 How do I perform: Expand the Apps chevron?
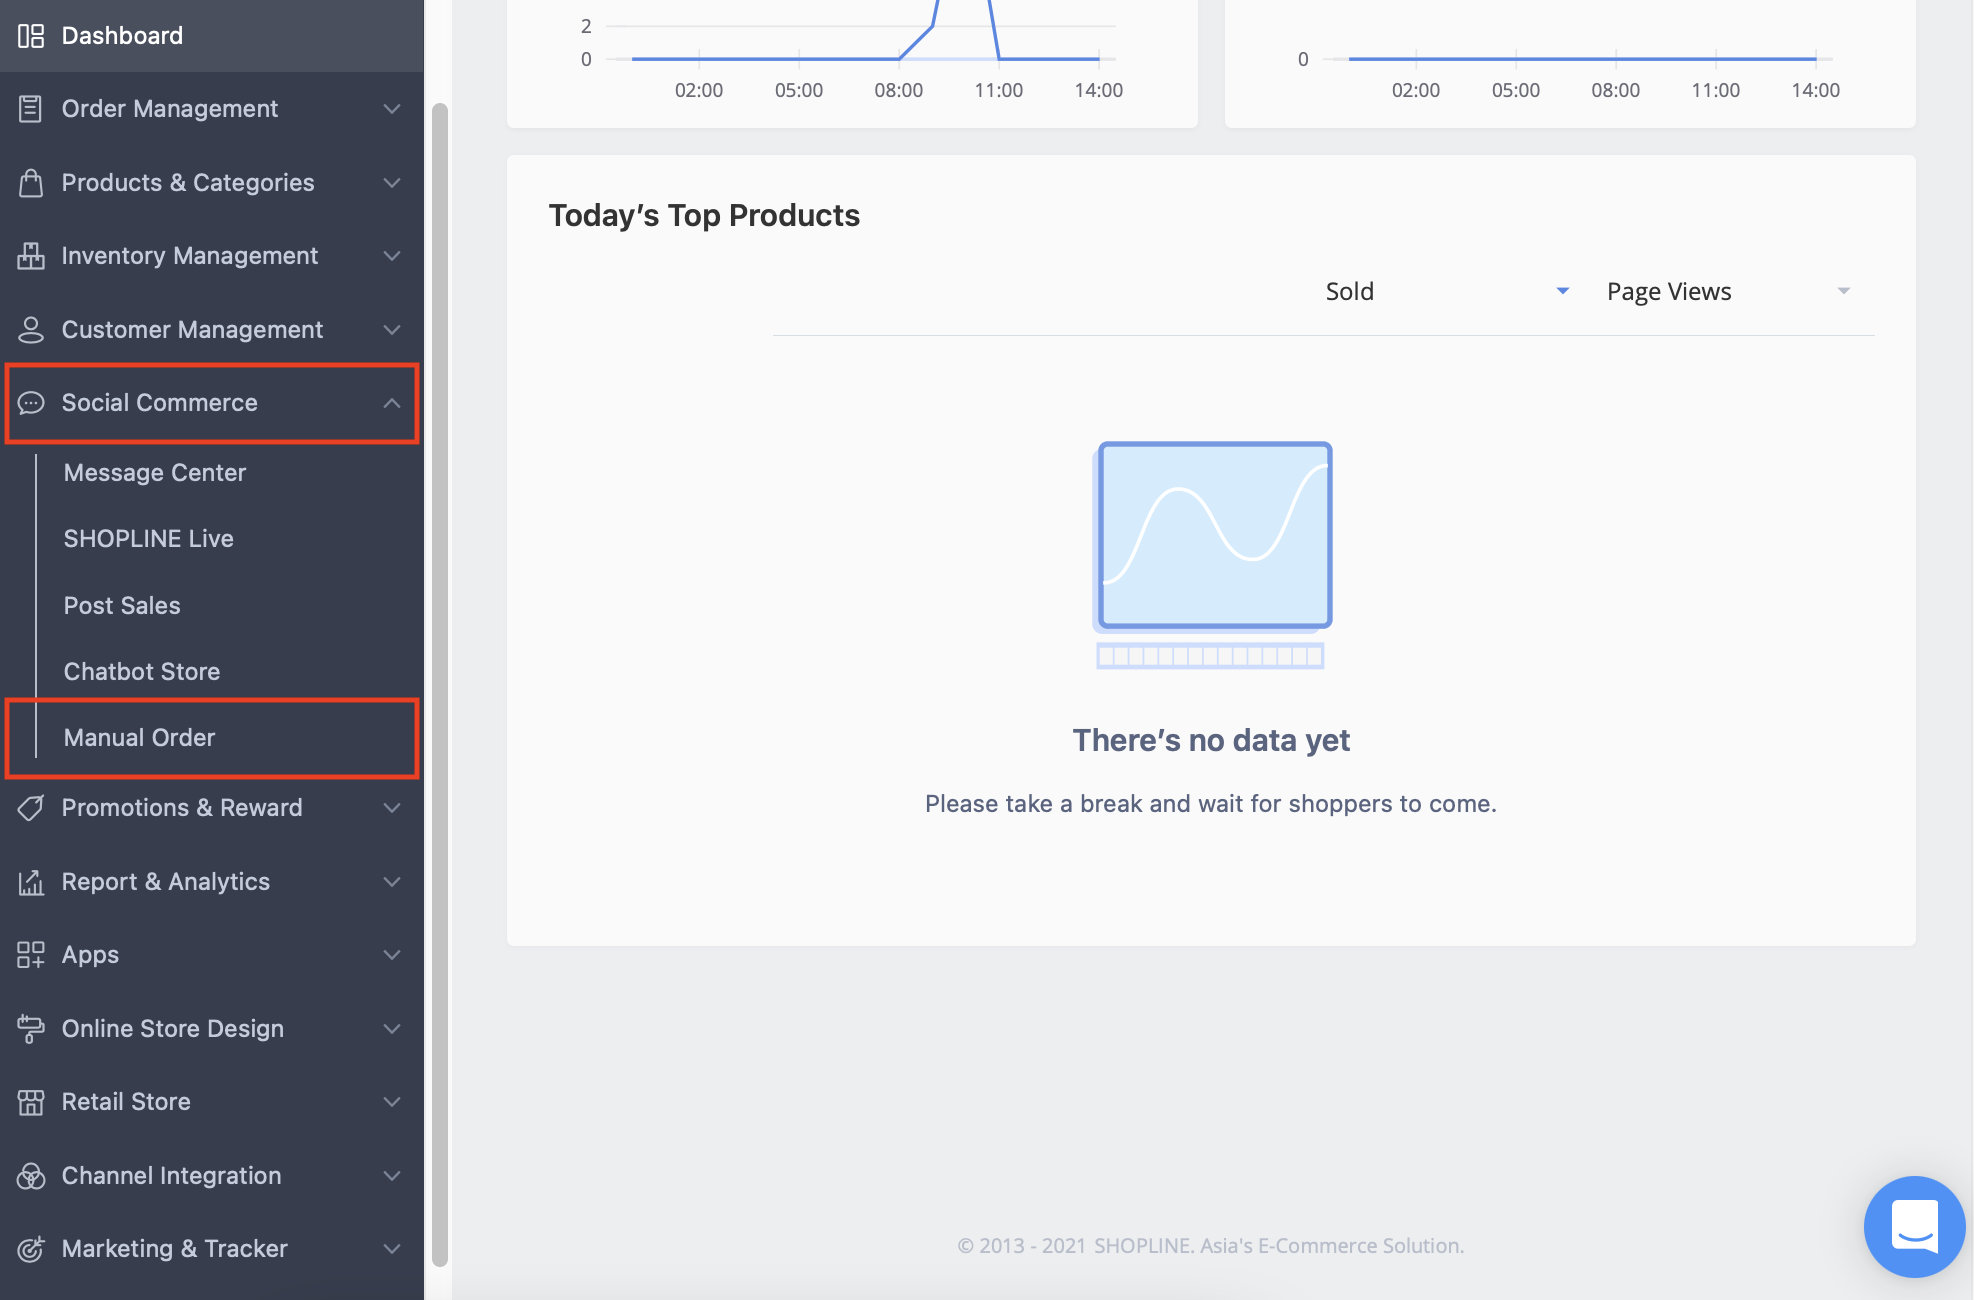(x=392, y=955)
